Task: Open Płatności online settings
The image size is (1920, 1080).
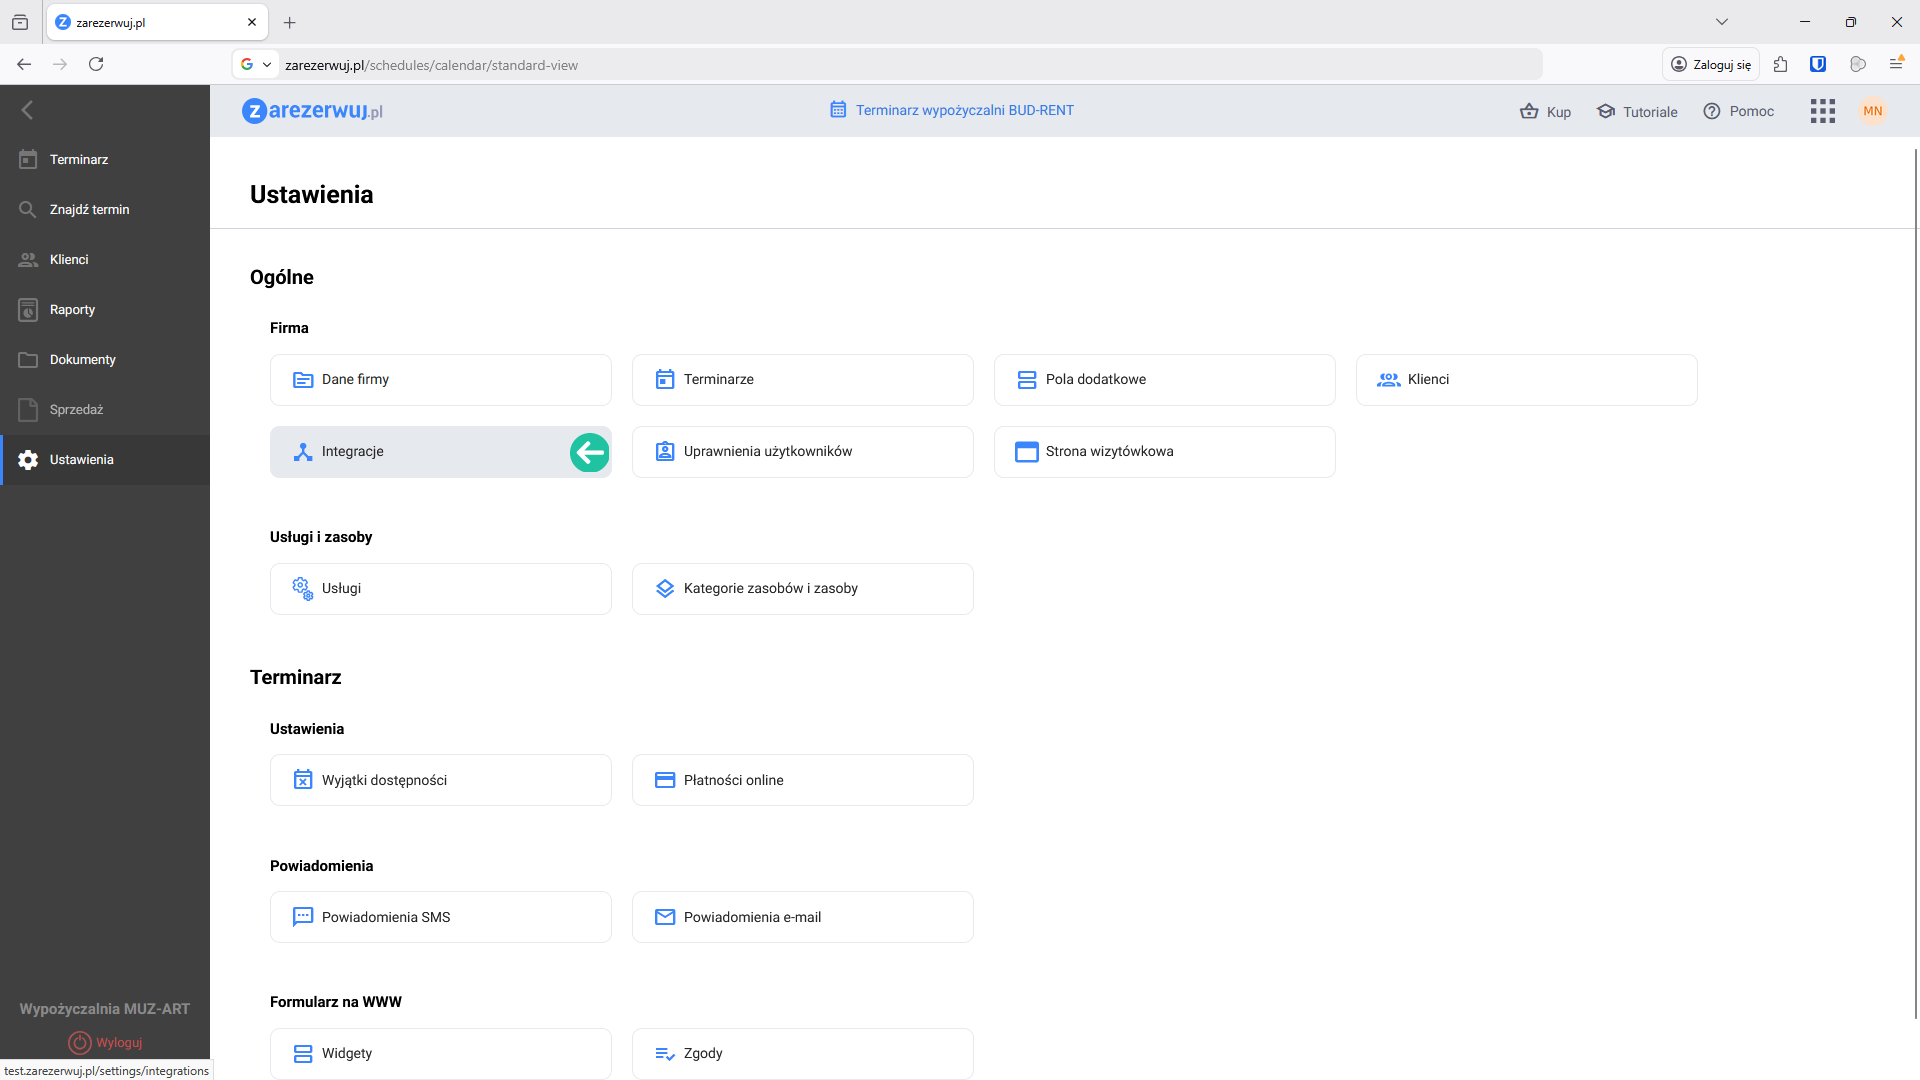Action: [802, 780]
